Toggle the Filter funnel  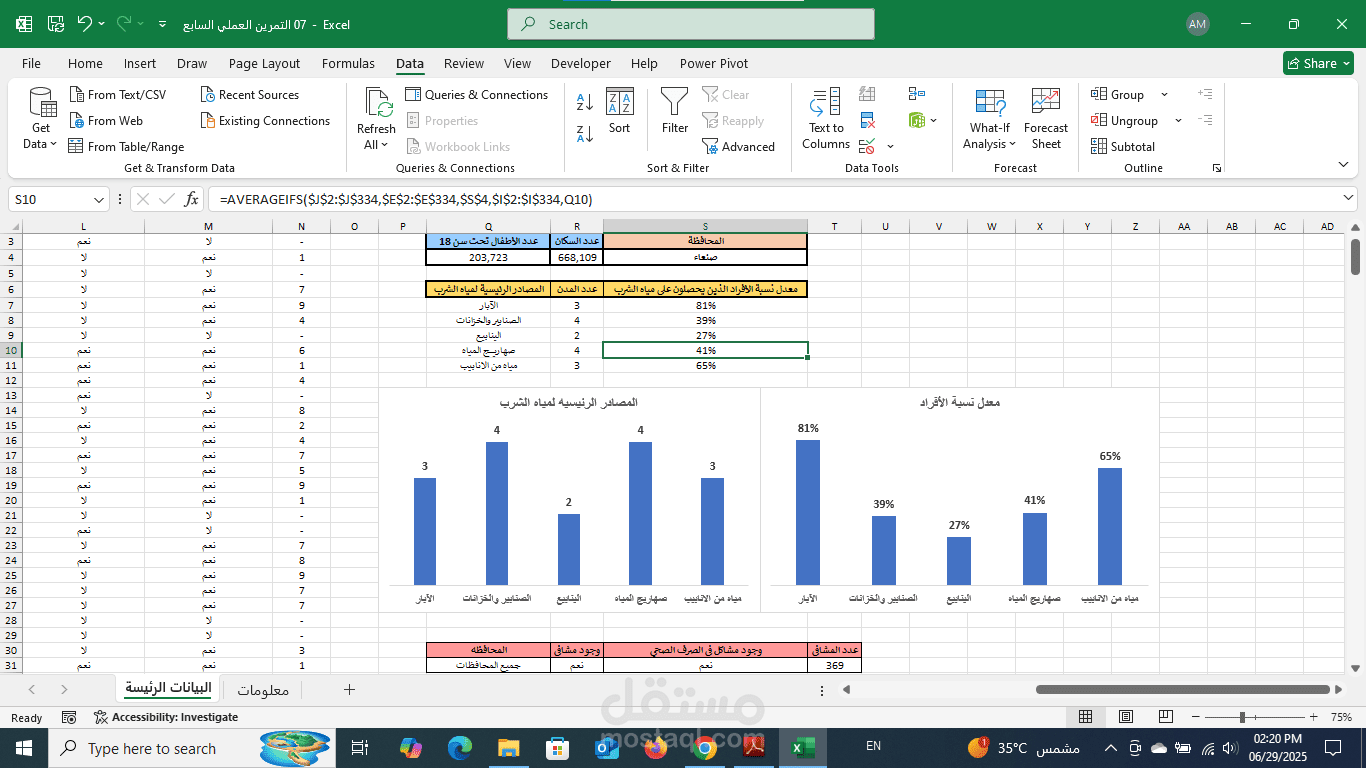[675, 111]
